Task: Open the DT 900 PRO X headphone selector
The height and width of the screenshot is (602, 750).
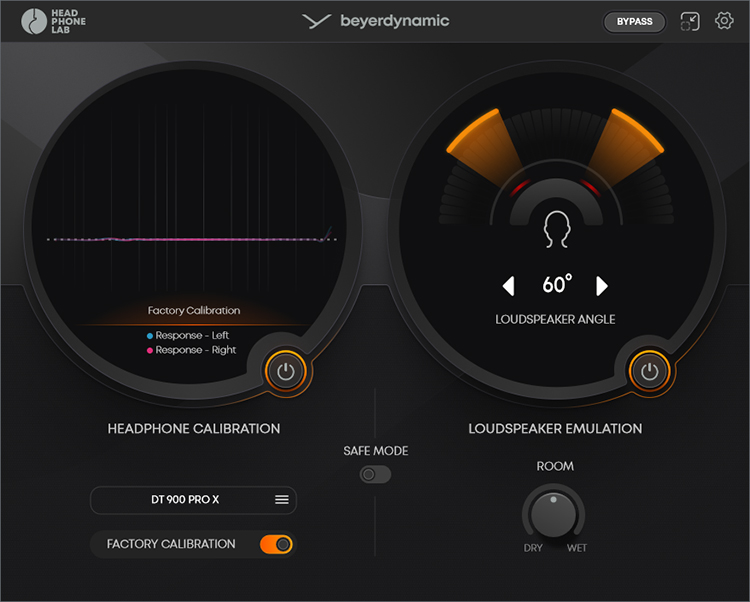Action: (185, 499)
